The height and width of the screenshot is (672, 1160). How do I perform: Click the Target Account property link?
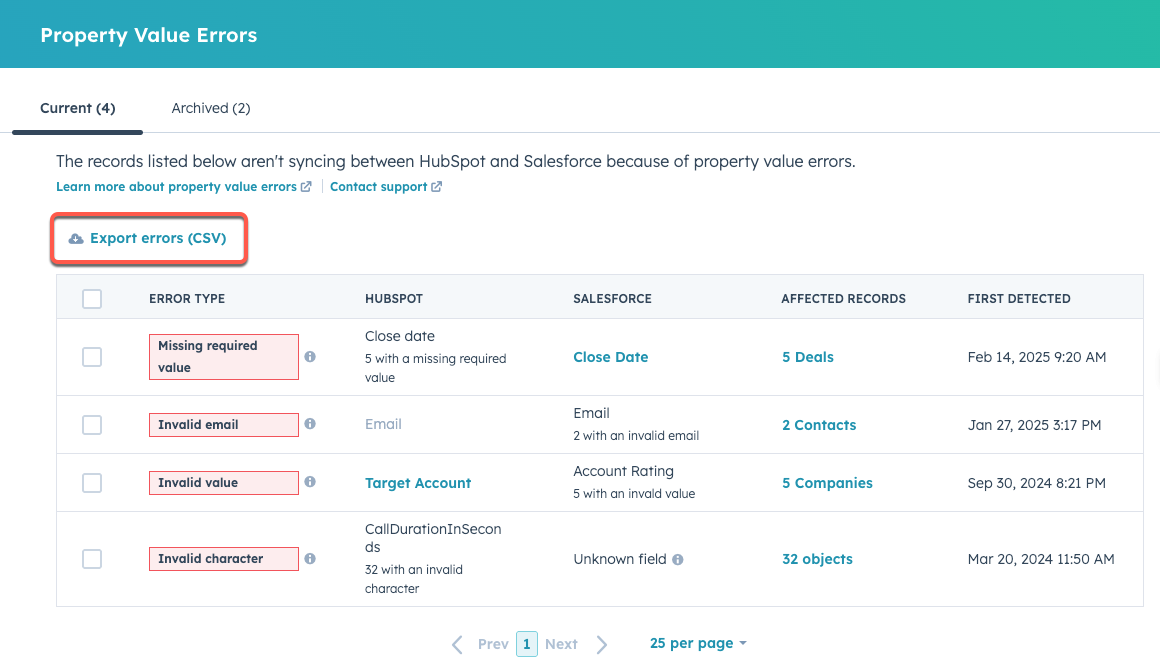pos(418,482)
